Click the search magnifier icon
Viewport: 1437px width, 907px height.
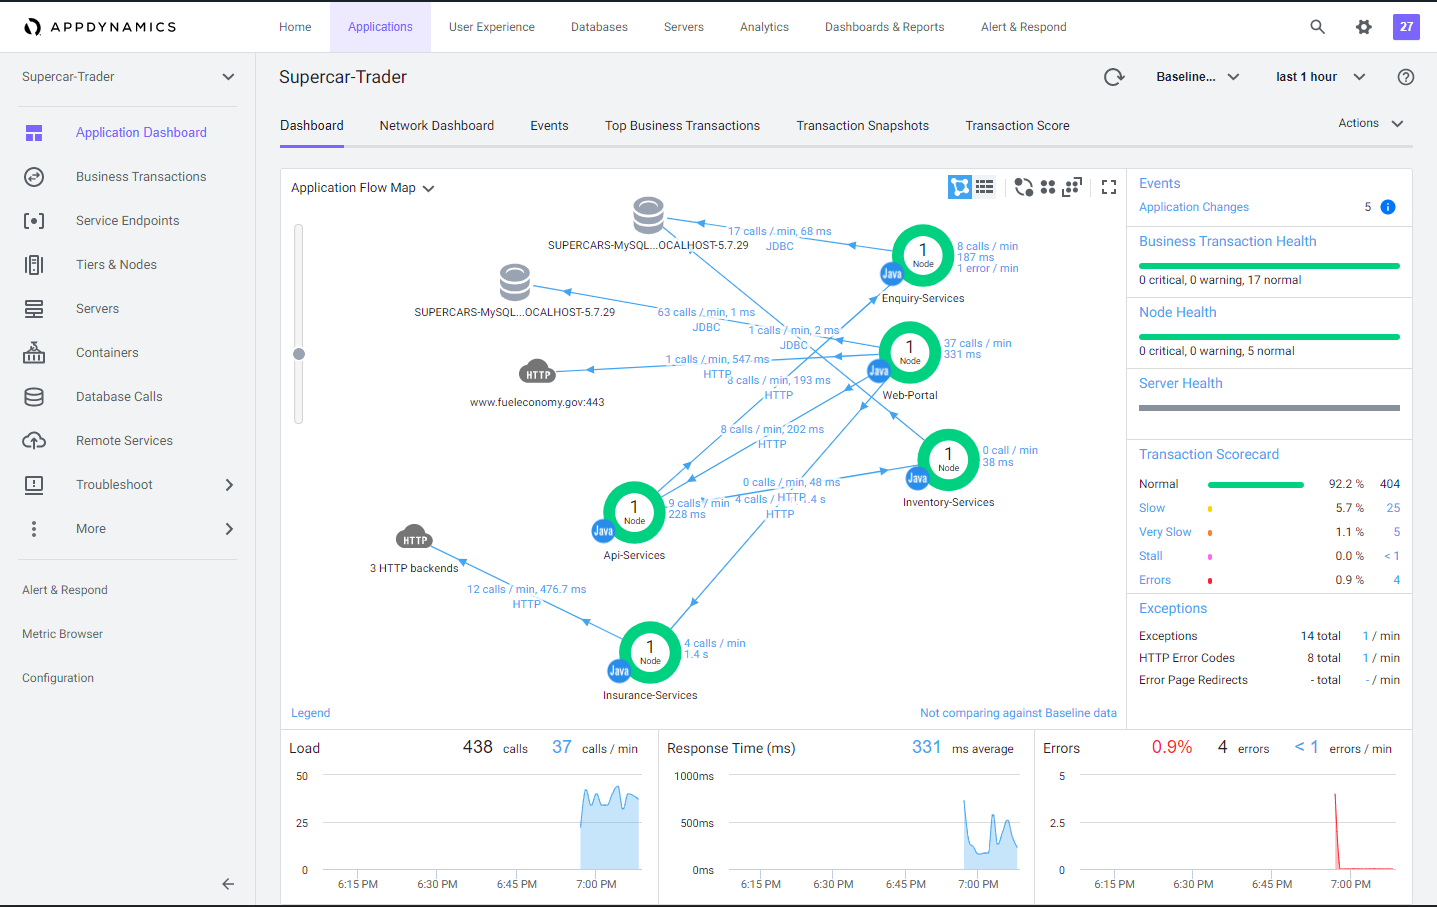point(1318,27)
